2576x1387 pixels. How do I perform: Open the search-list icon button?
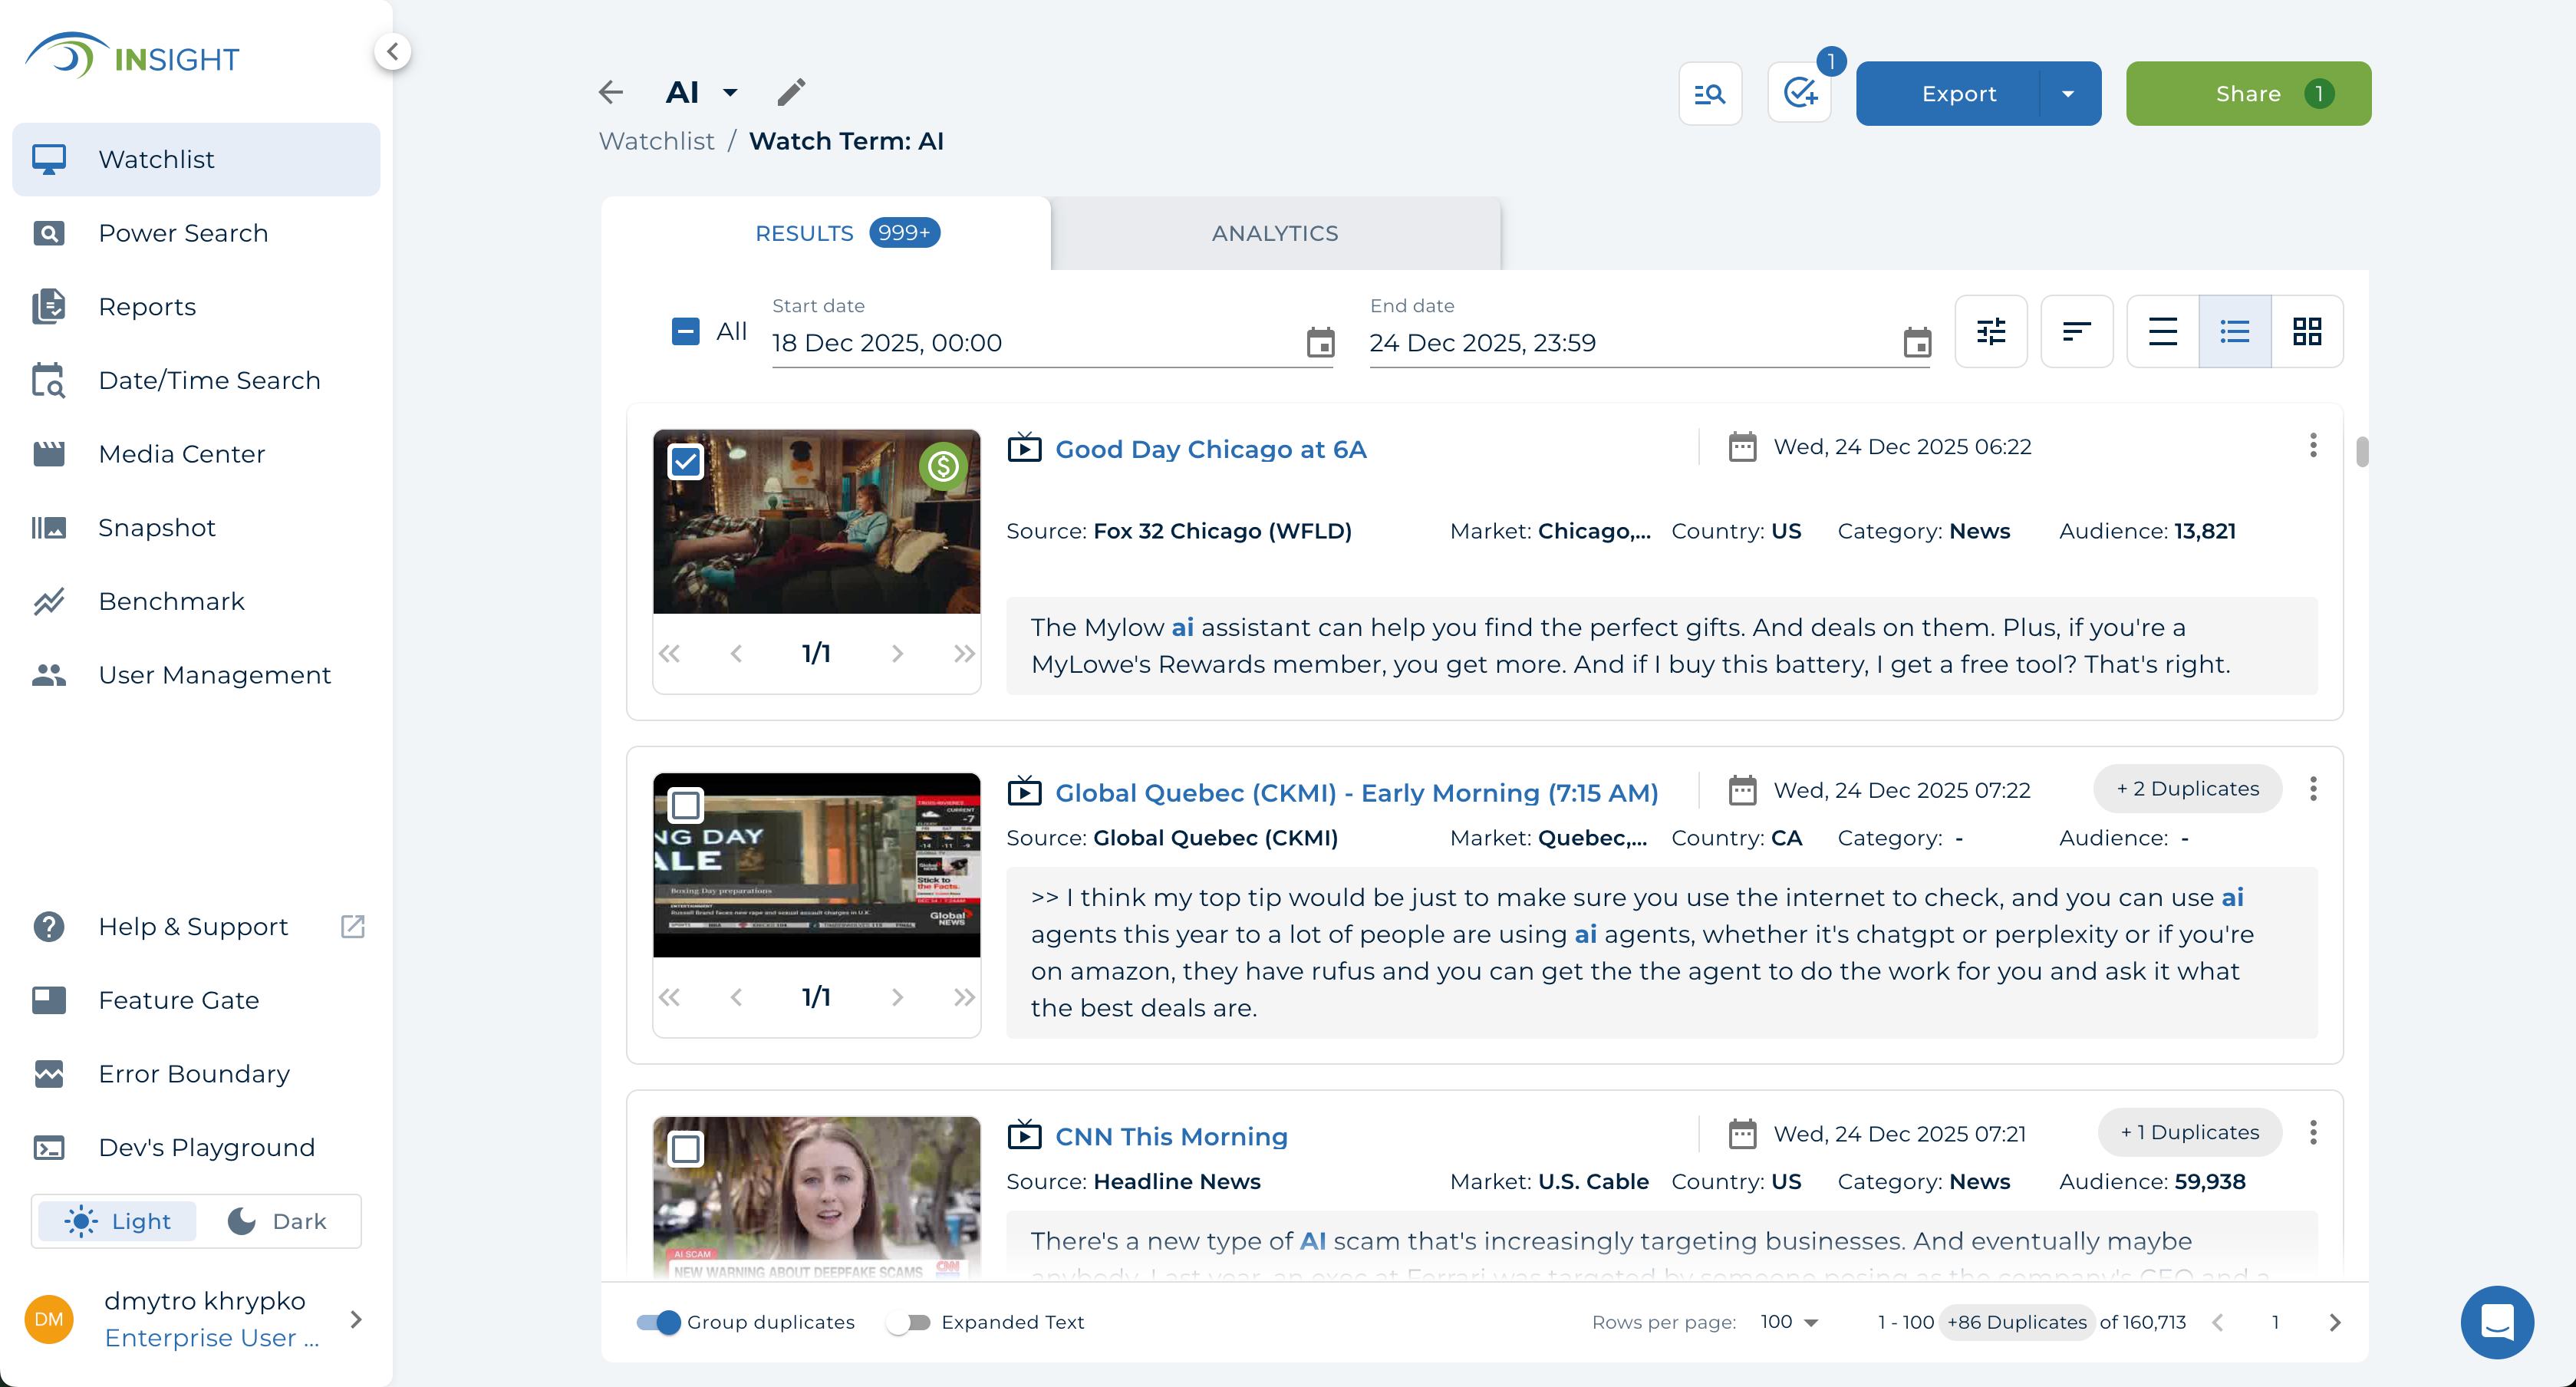(x=1710, y=94)
